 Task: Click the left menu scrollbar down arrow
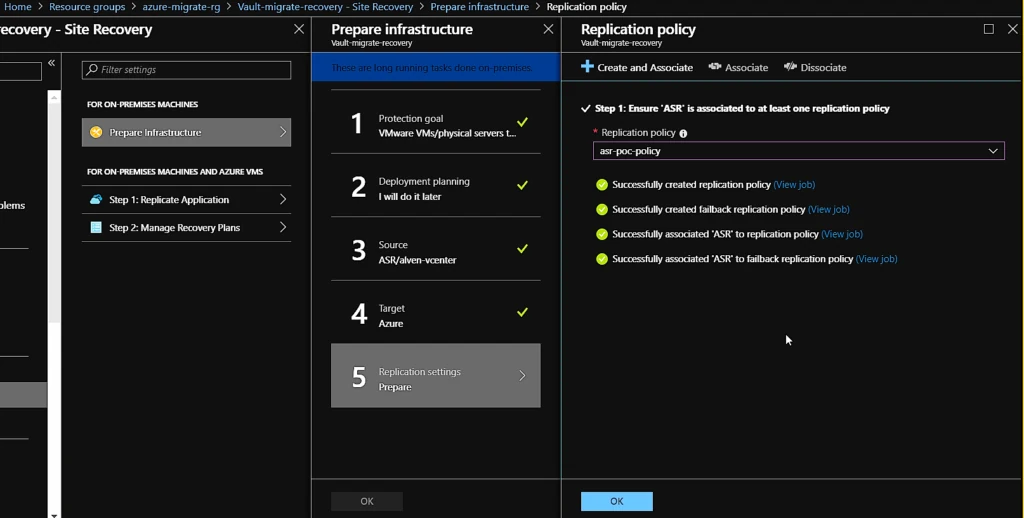[x=54, y=515]
